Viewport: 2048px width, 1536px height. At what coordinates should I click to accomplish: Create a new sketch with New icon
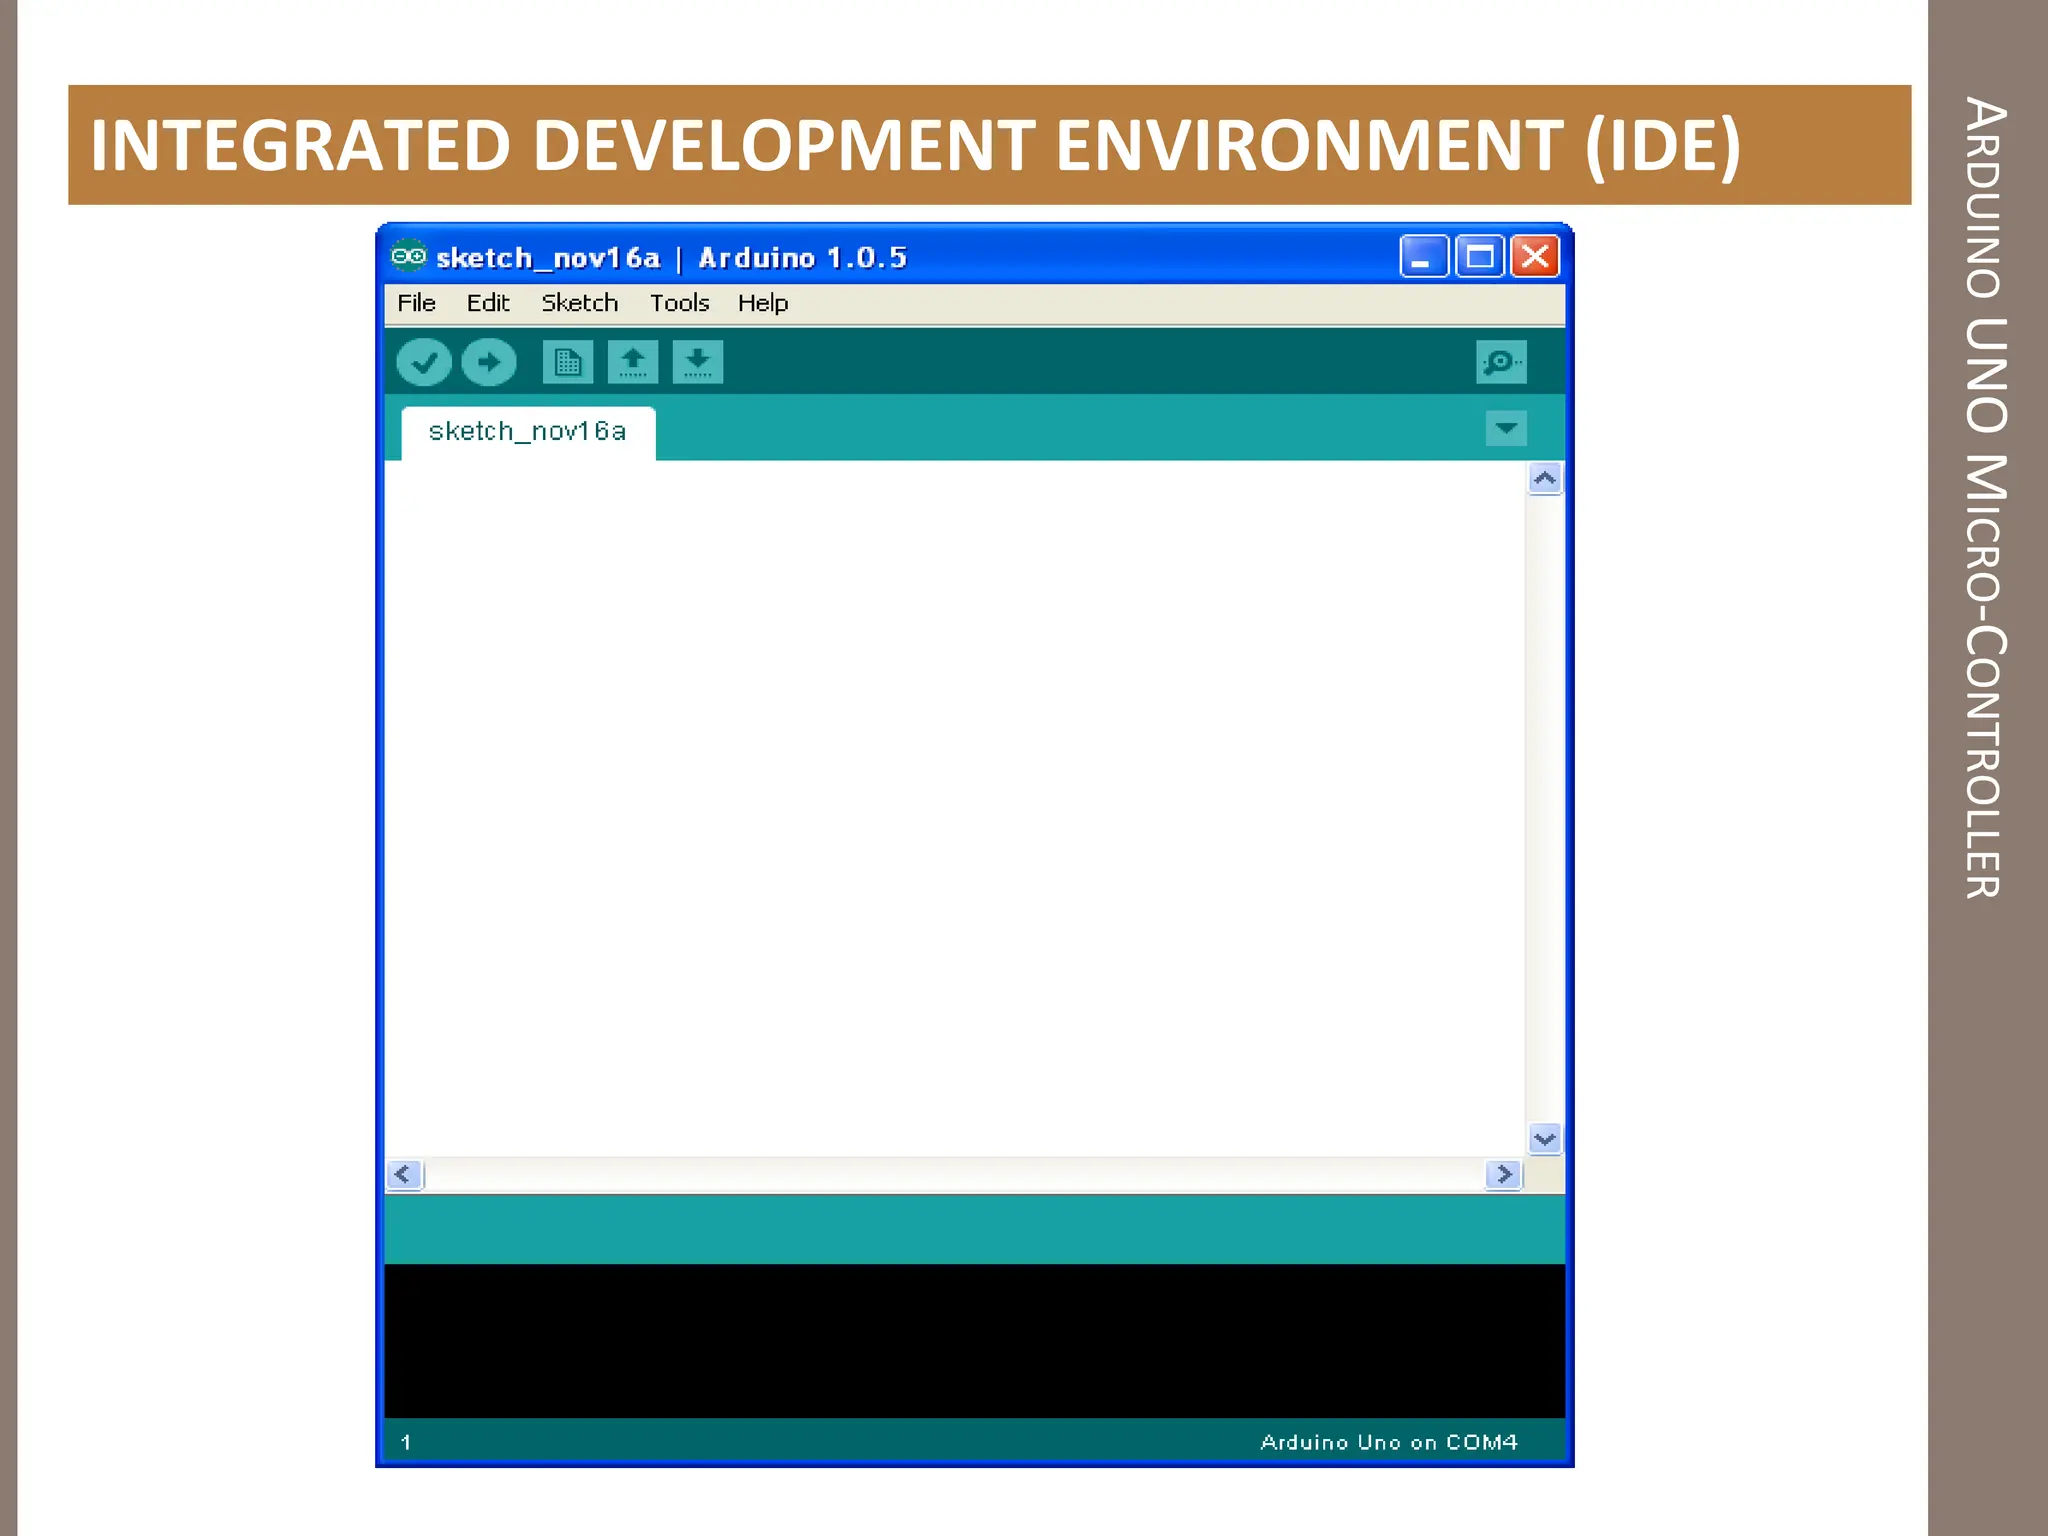point(568,362)
